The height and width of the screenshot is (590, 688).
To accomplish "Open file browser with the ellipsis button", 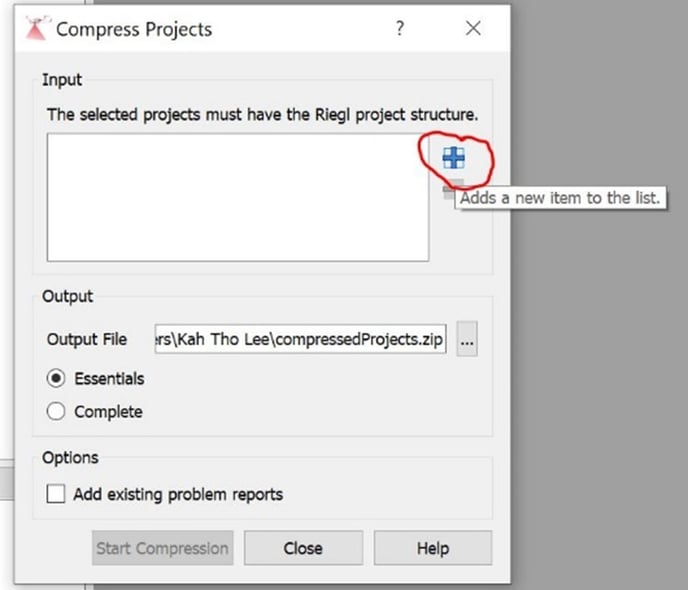I will click(467, 339).
